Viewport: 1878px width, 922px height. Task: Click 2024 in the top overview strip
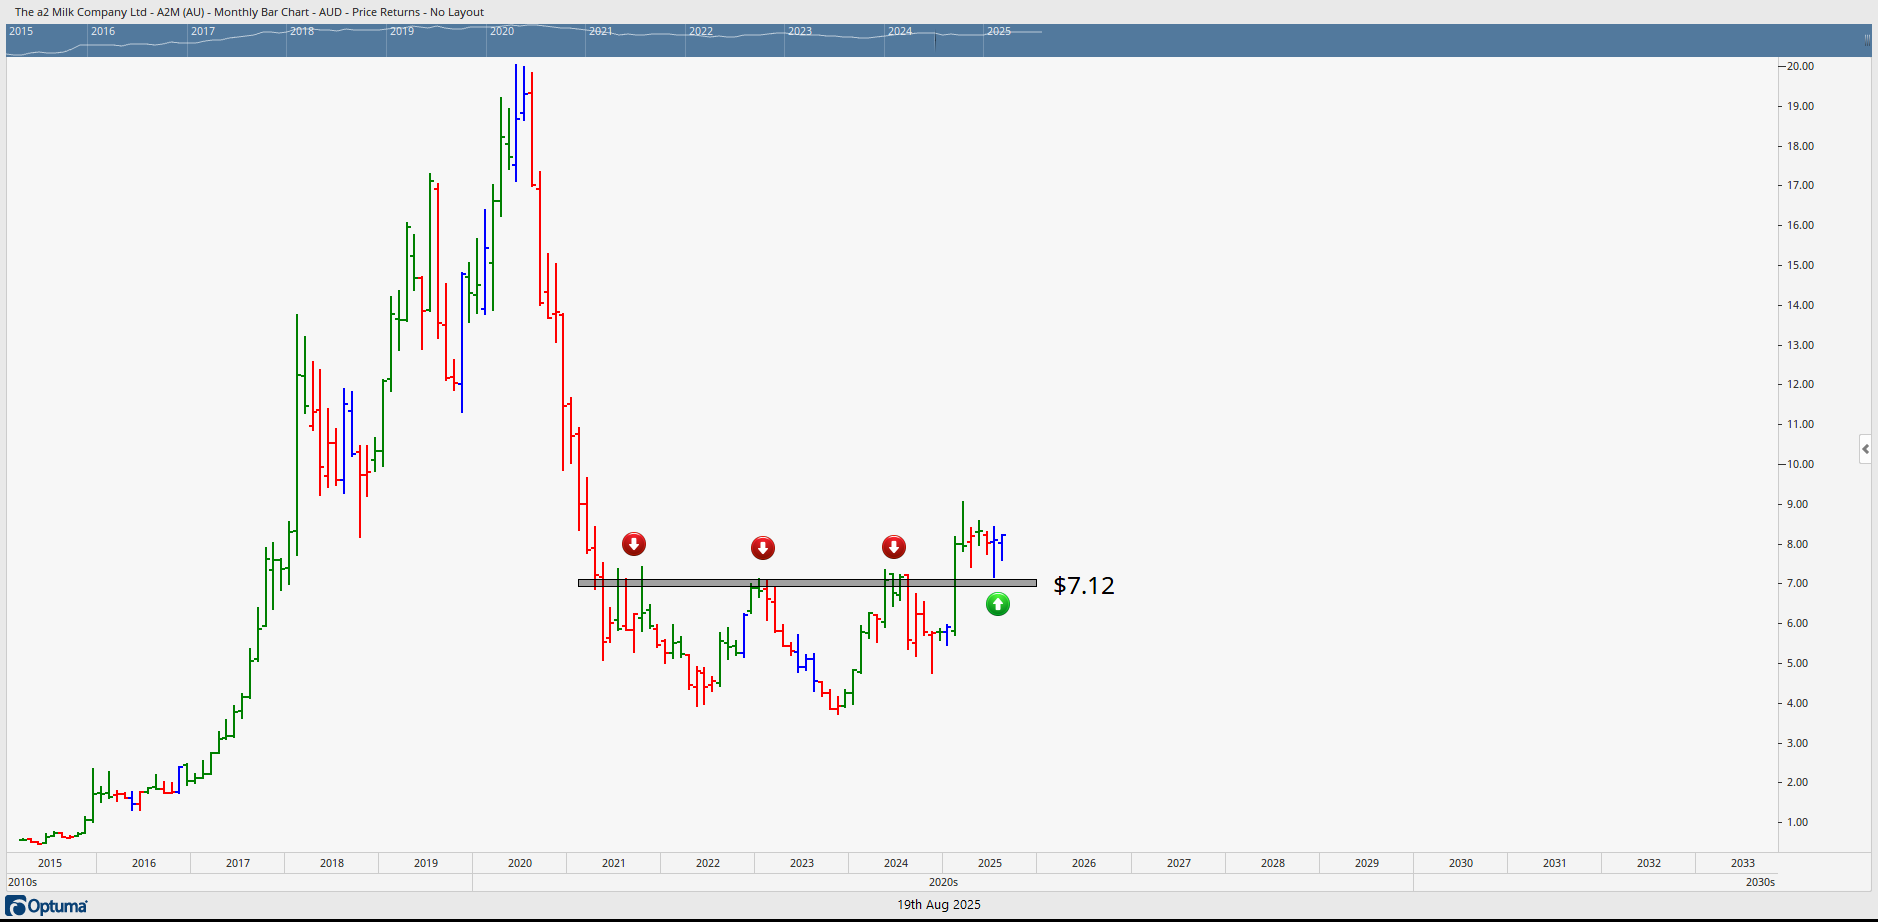click(900, 31)
